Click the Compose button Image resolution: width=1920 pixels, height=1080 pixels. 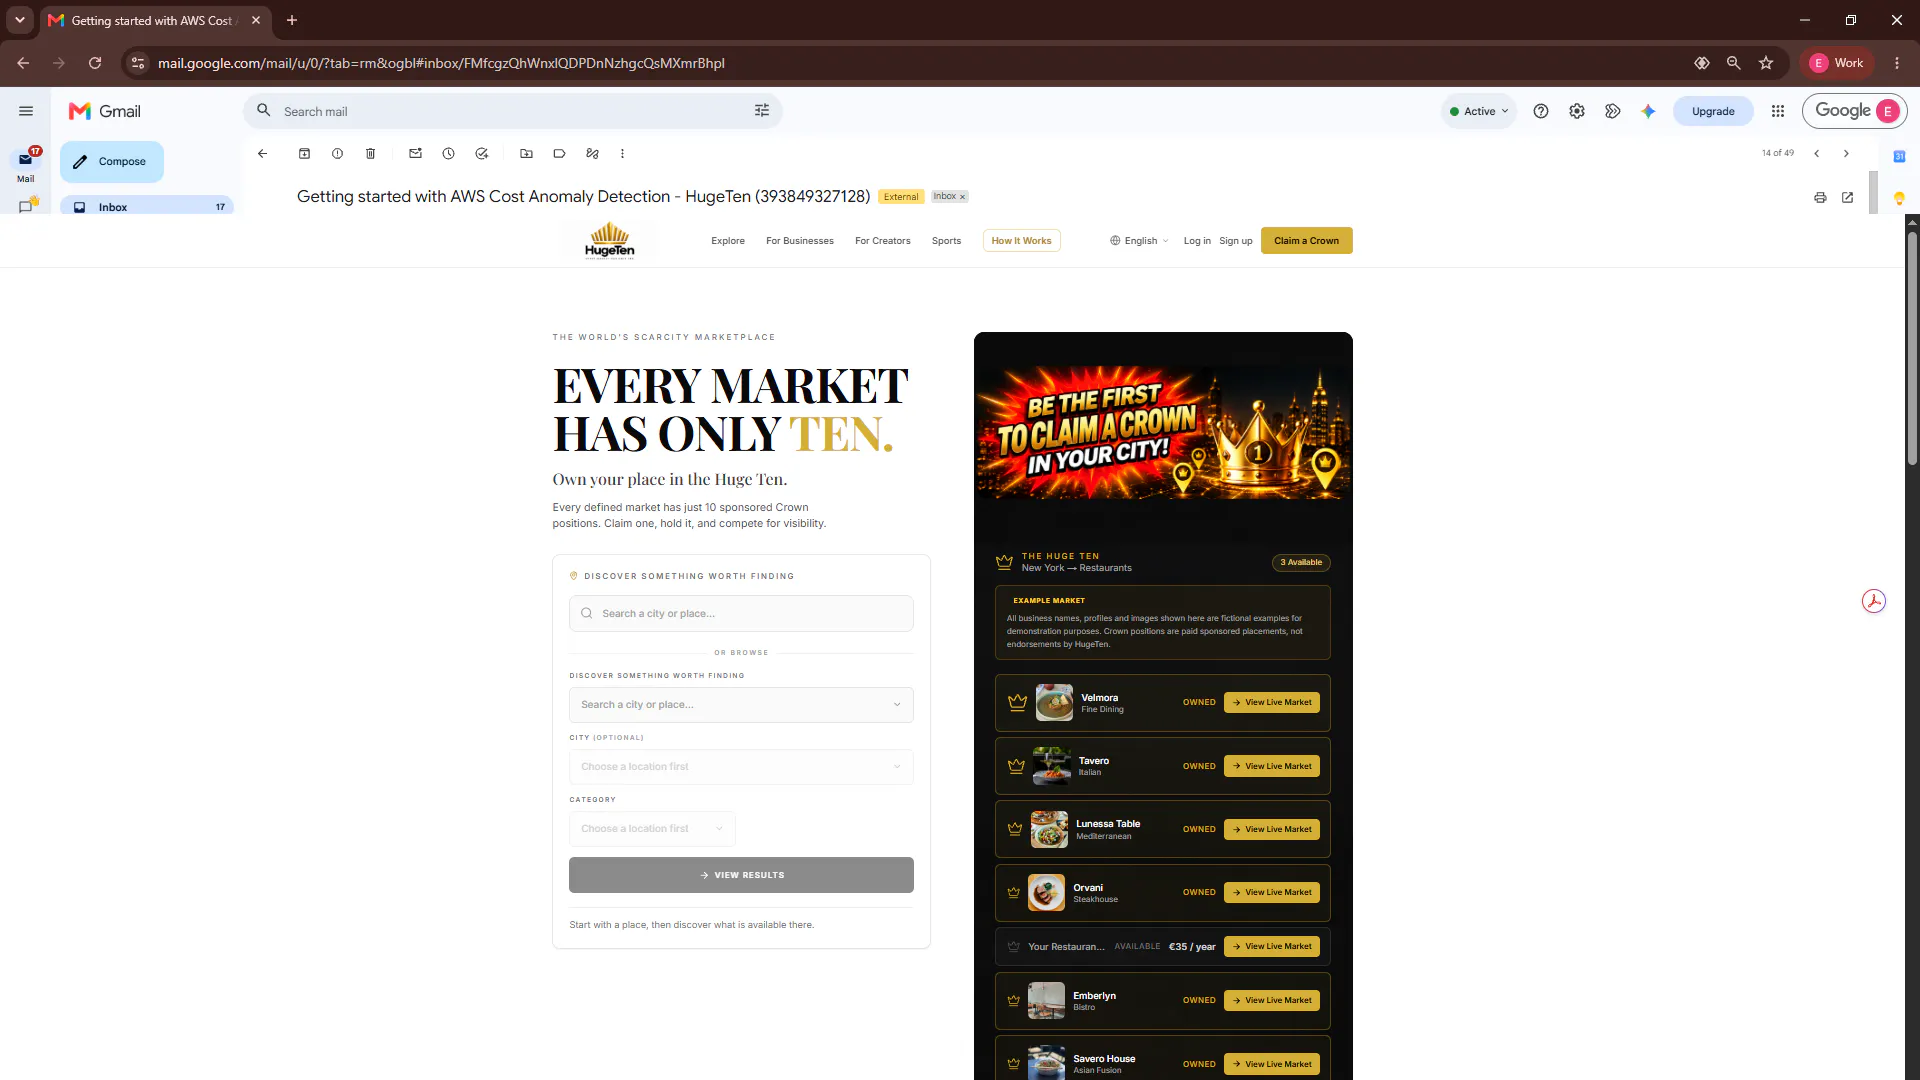coord(112,162)
